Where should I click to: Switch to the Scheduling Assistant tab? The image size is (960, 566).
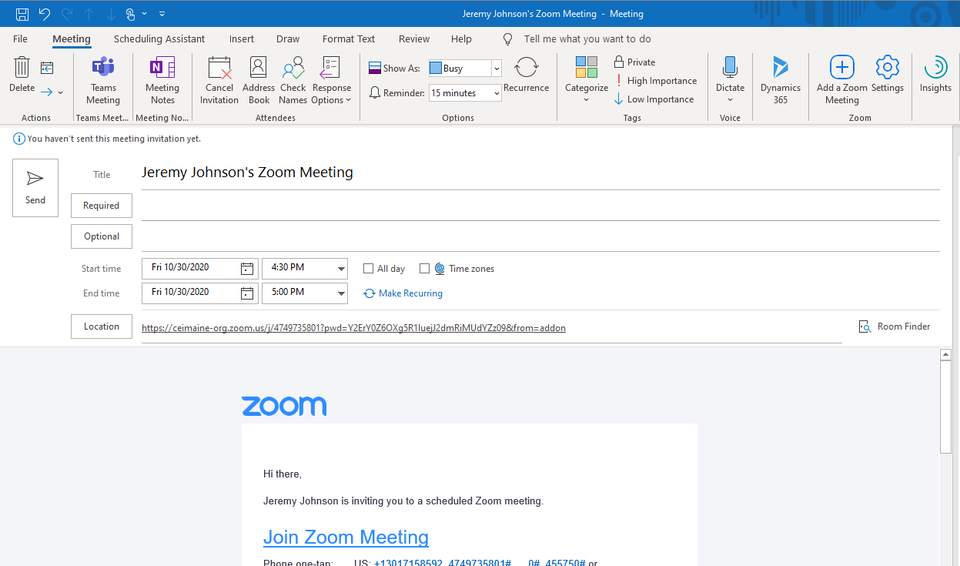pyautogui.click(x=159, y=39)
